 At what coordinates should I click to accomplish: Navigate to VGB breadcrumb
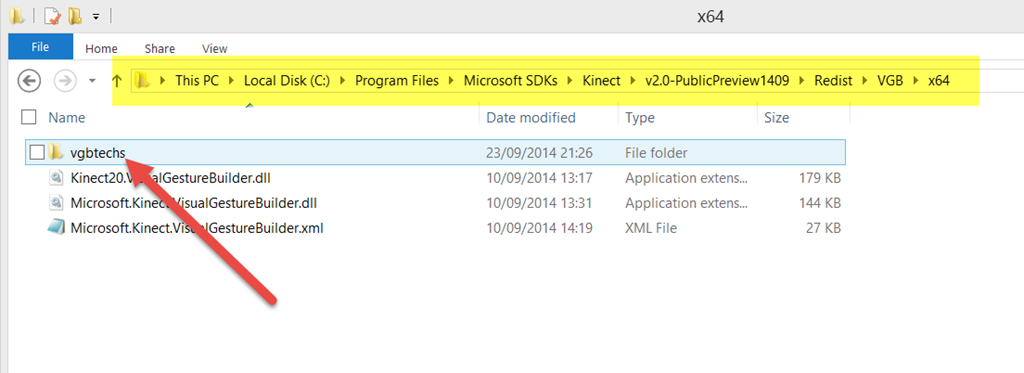890,81
